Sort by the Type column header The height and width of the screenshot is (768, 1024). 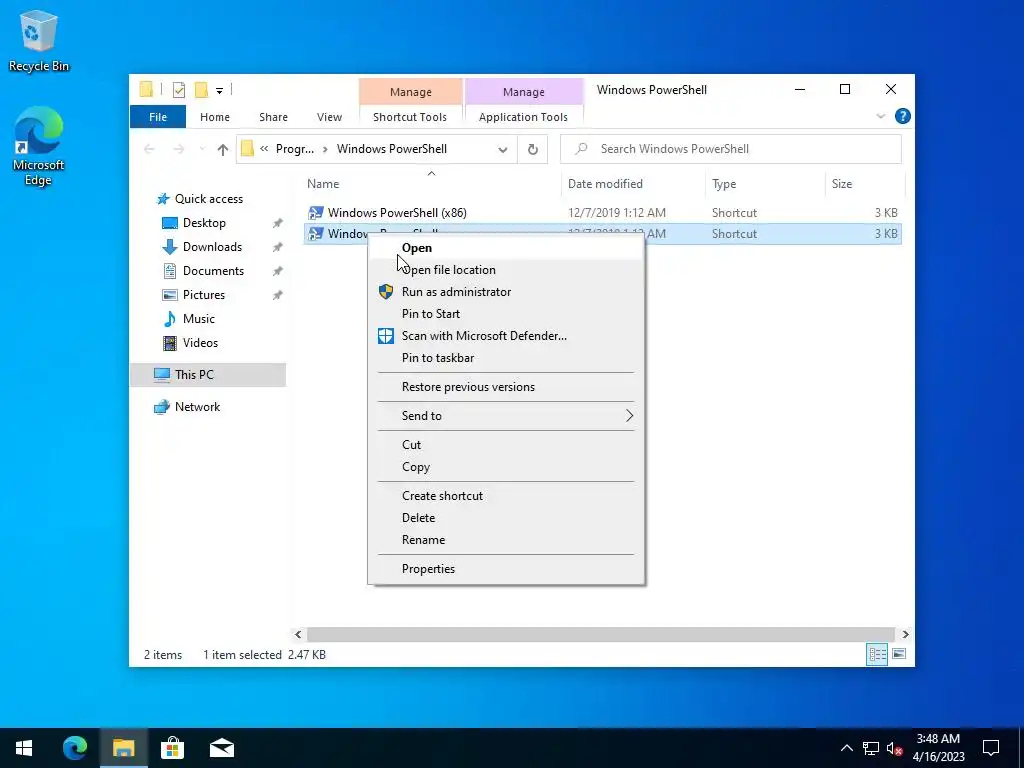(x=765, y=184)
